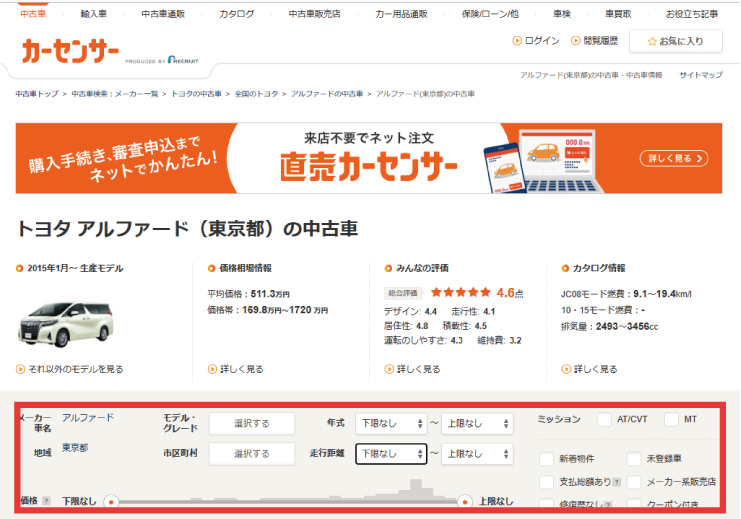Enable the 新着物件 checkbox
741x519 pixels.
point(546,458)
